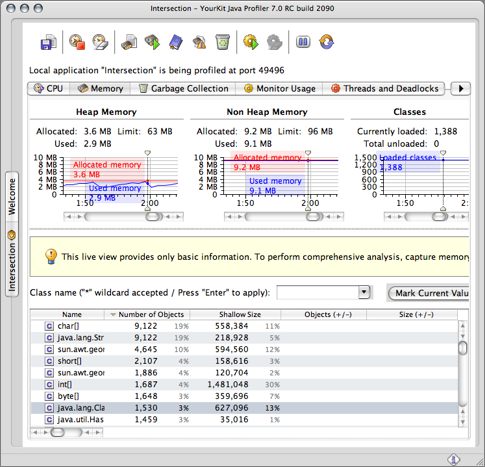
Task: Click the 594,560 shallow size value
Action: coord(231,349)
